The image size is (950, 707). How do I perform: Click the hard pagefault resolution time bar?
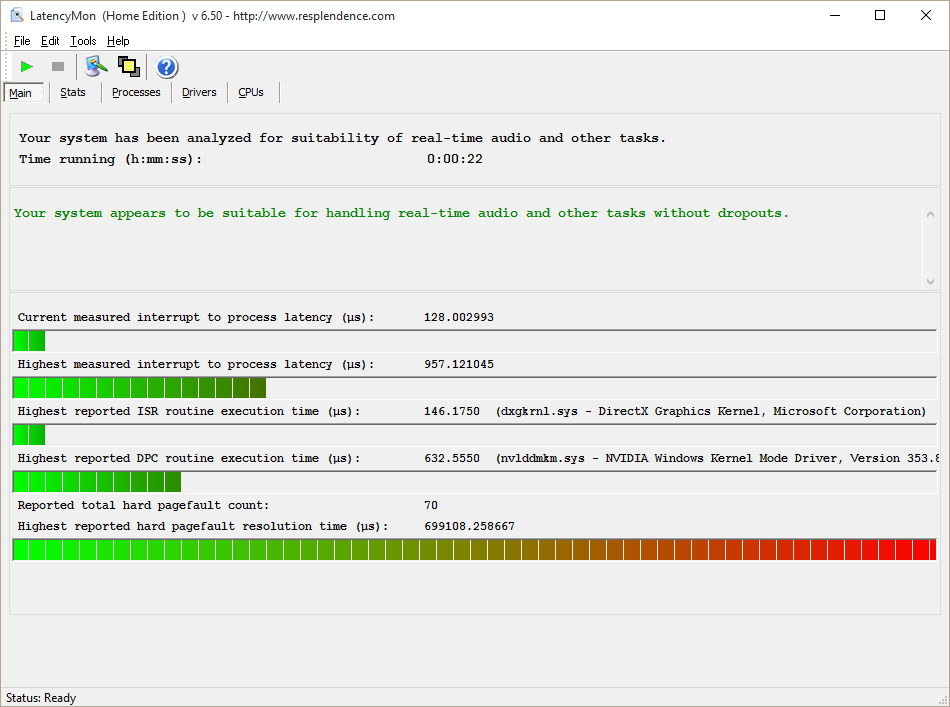point(474,550)
